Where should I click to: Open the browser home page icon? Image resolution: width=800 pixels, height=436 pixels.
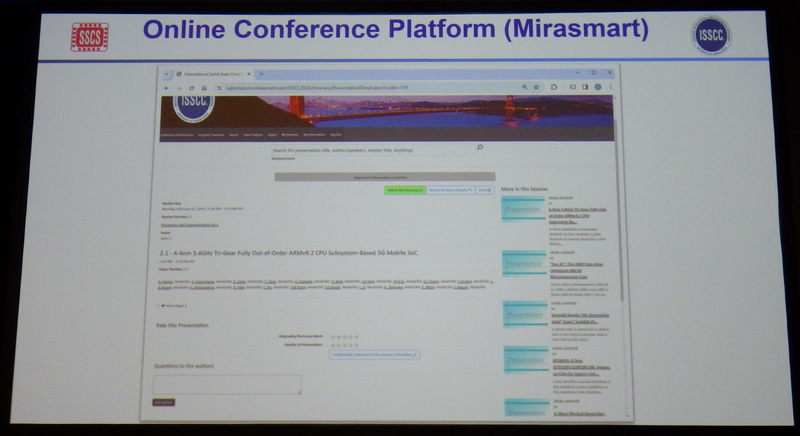[204, 88]
